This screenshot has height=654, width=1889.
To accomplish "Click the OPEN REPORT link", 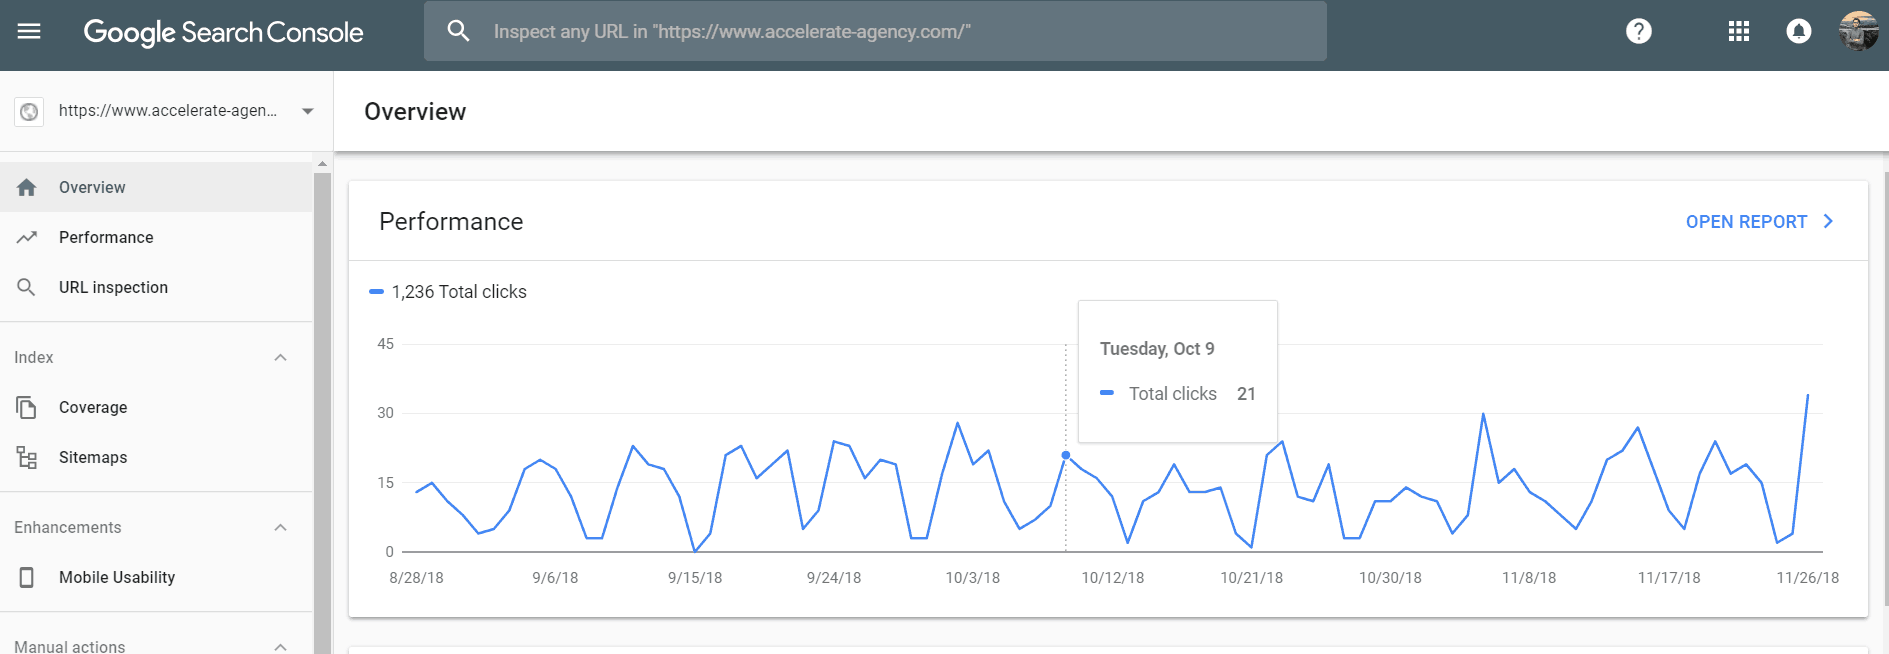I will tap(1758, 222).
